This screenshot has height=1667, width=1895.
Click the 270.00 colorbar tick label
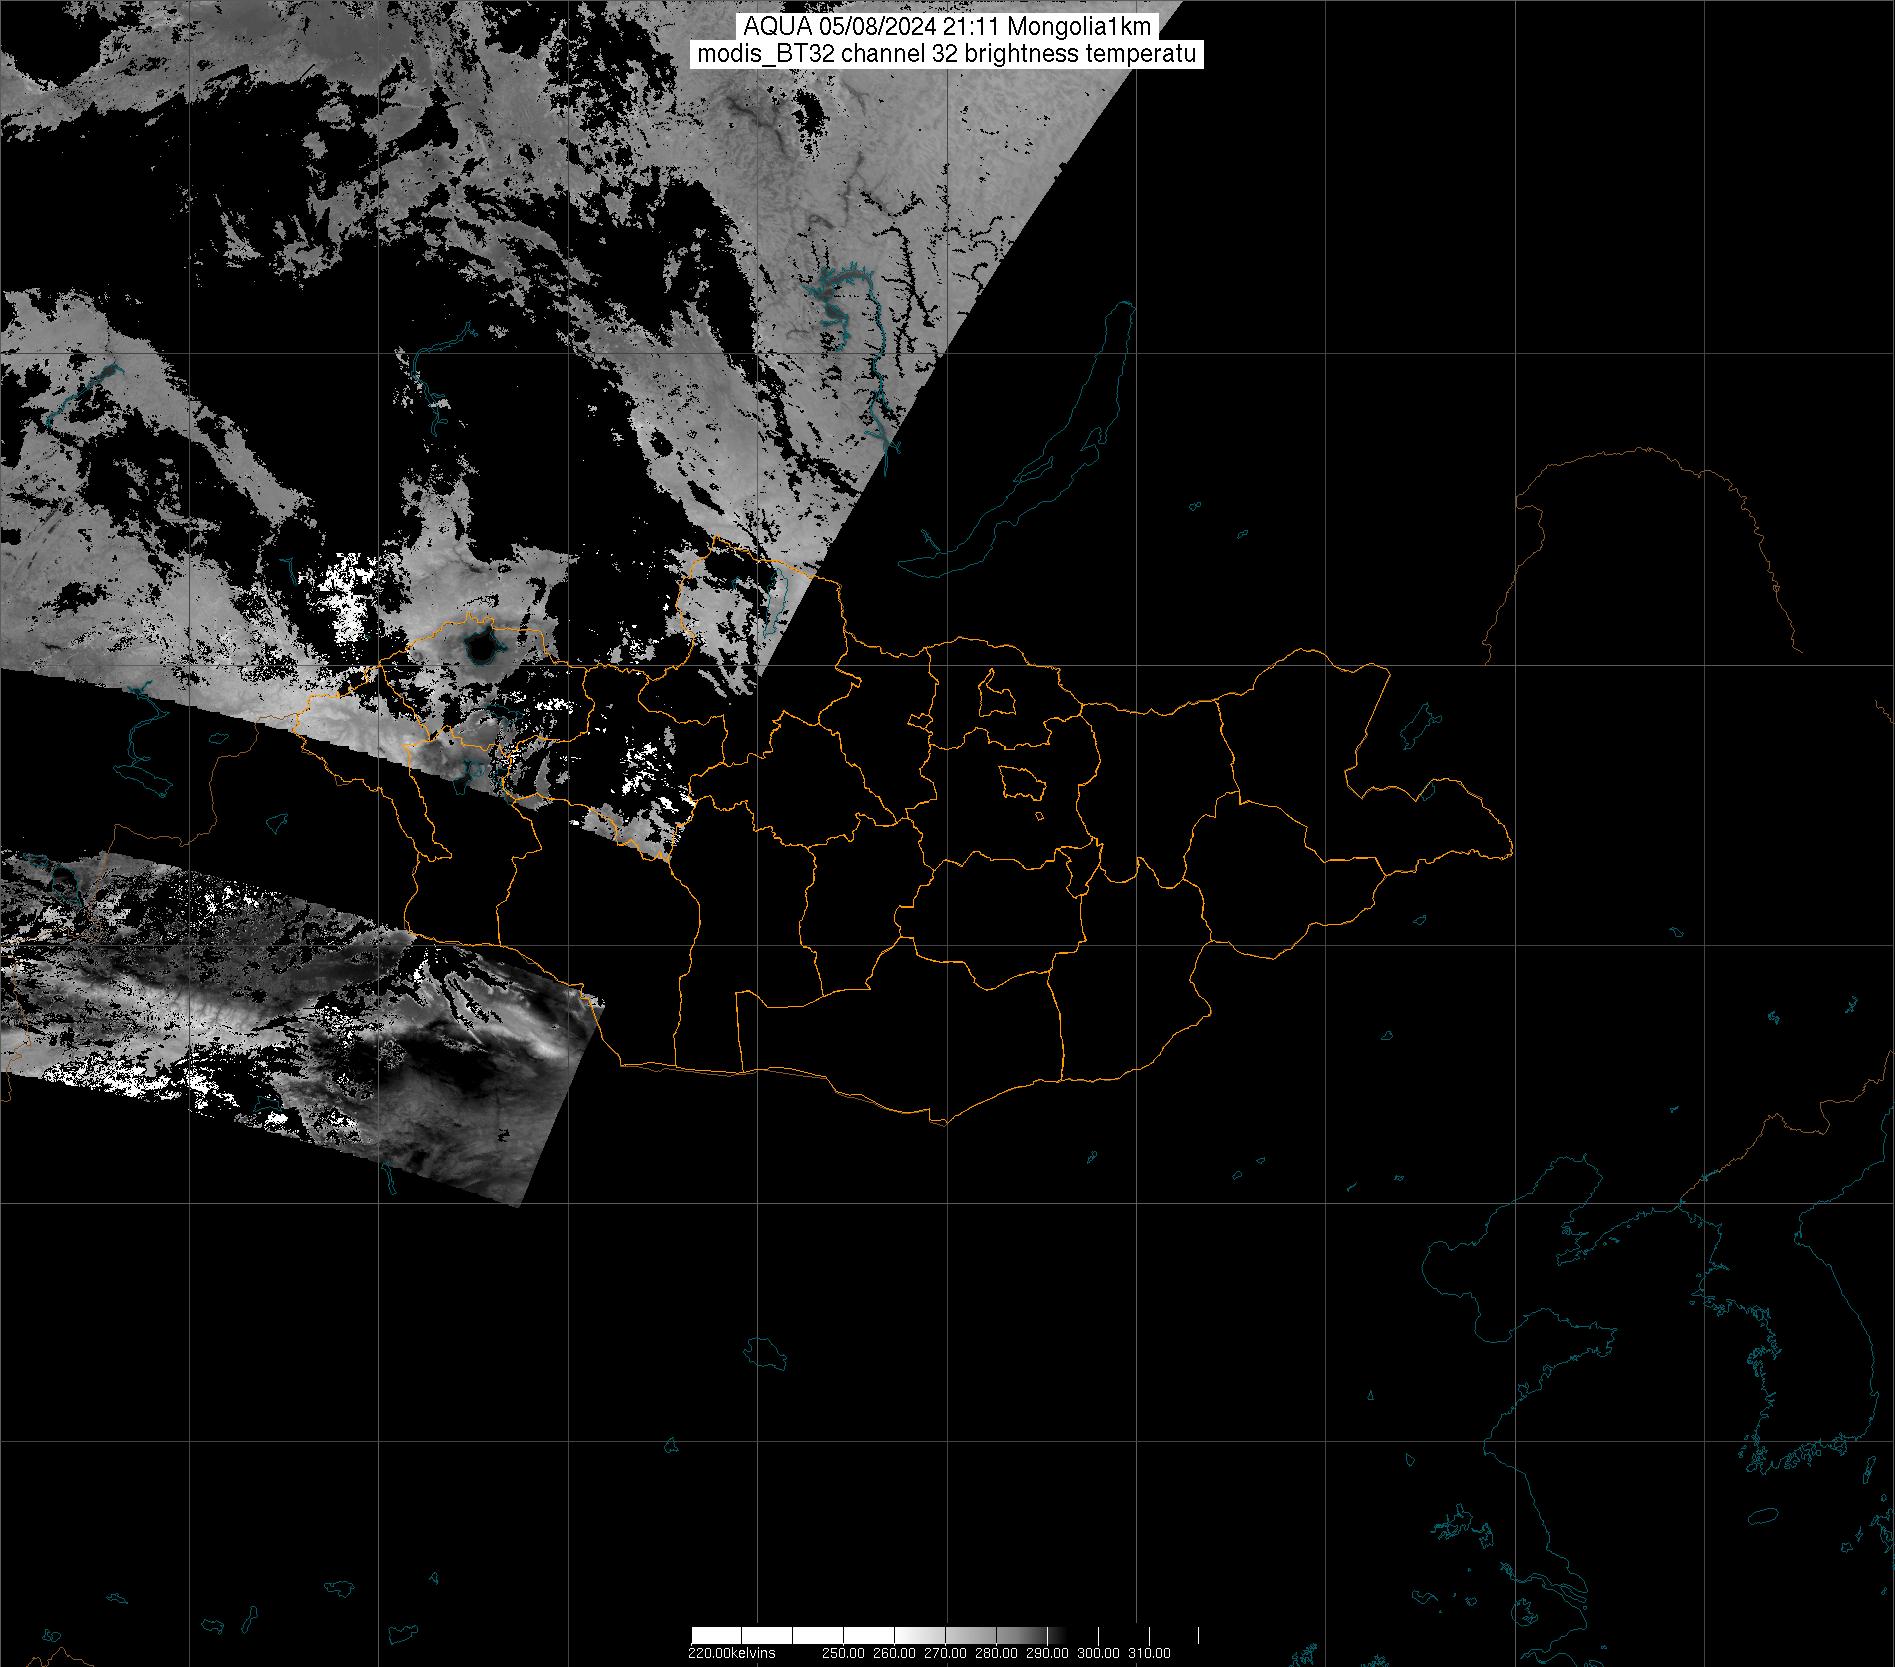click(946, 1653)
